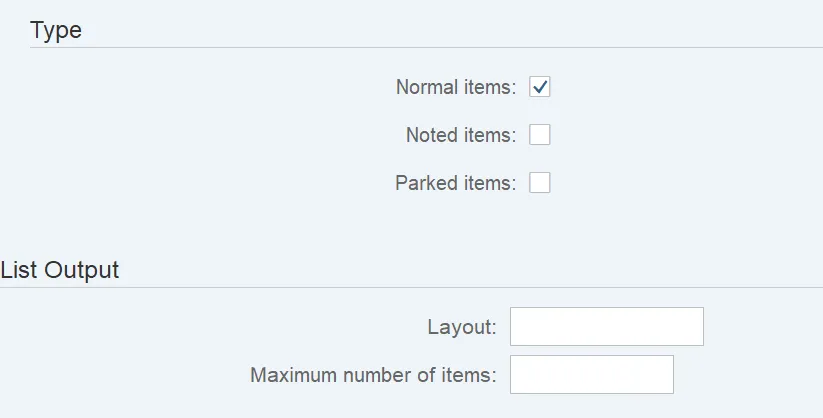Image resolution: width=823 pixels, height=418 pixels.
Task: Select the List Output section heading
Action: tap(60, 269)
